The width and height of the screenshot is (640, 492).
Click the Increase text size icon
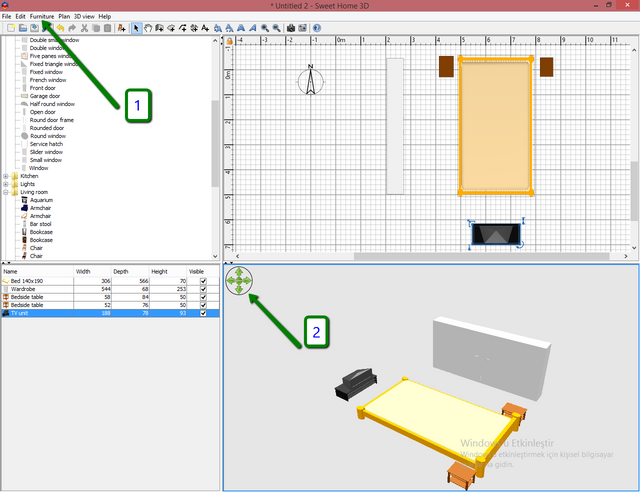click(x=218, y=28)
